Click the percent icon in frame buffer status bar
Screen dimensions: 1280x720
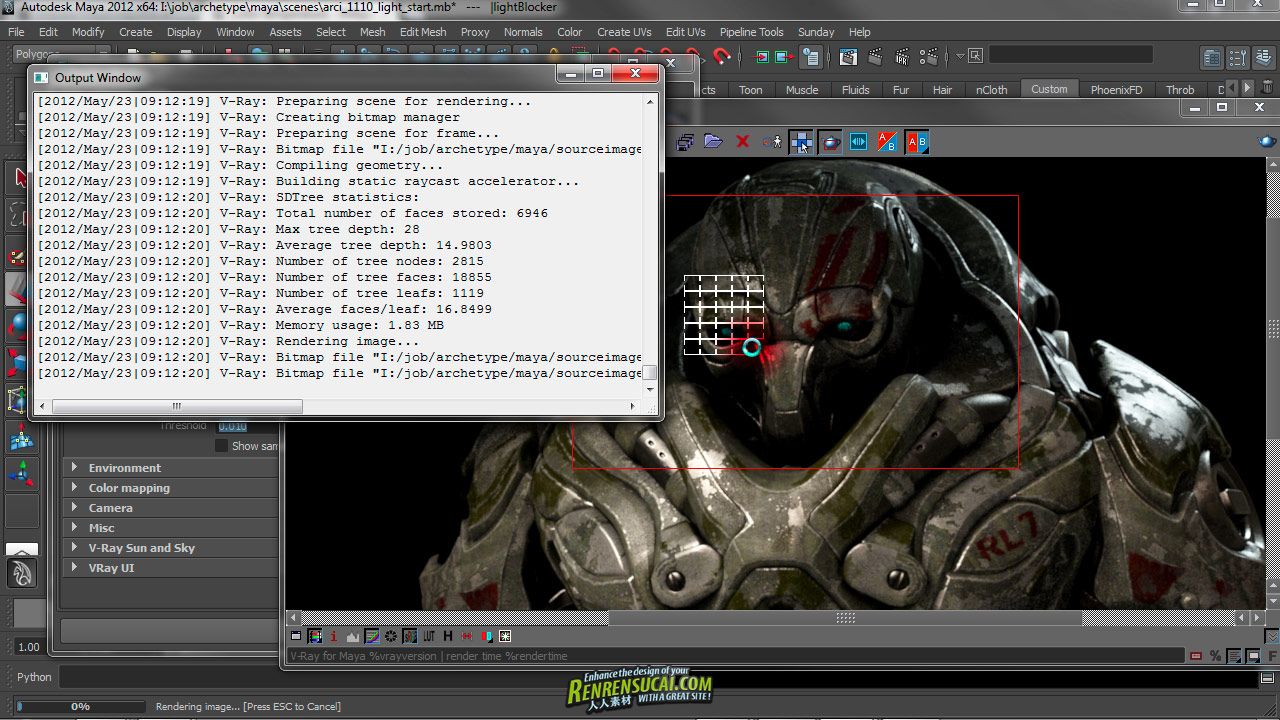[x=1215, y=656]
